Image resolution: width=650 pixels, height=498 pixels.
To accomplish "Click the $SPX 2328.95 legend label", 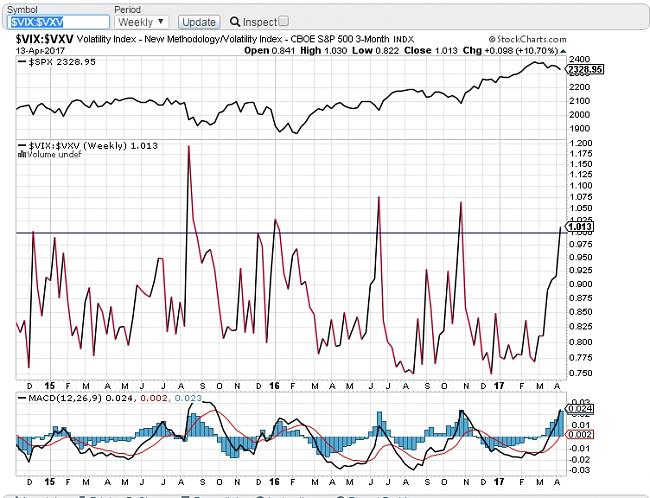I will [58, 62].
